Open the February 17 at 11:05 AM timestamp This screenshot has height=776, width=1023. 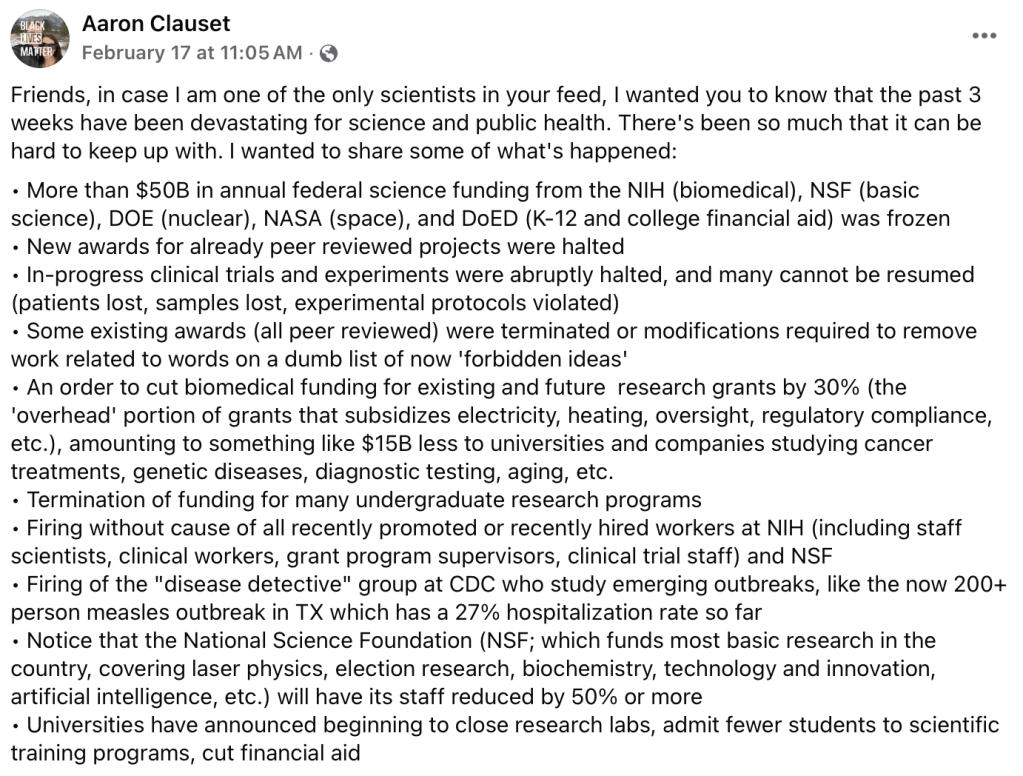[x=191, y=53]
